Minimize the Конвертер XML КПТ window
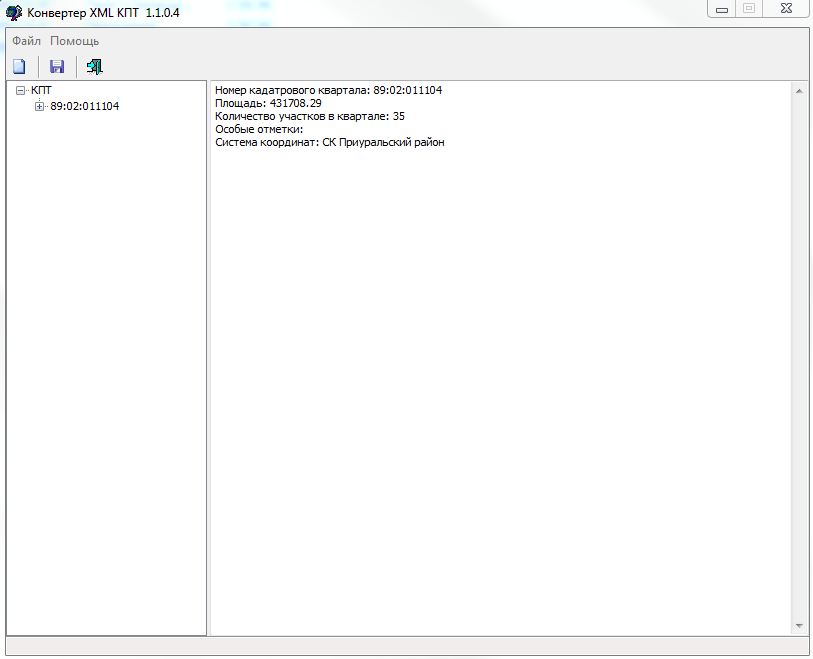The width and height of the screenshot is (813, 659). coord(722,9)
